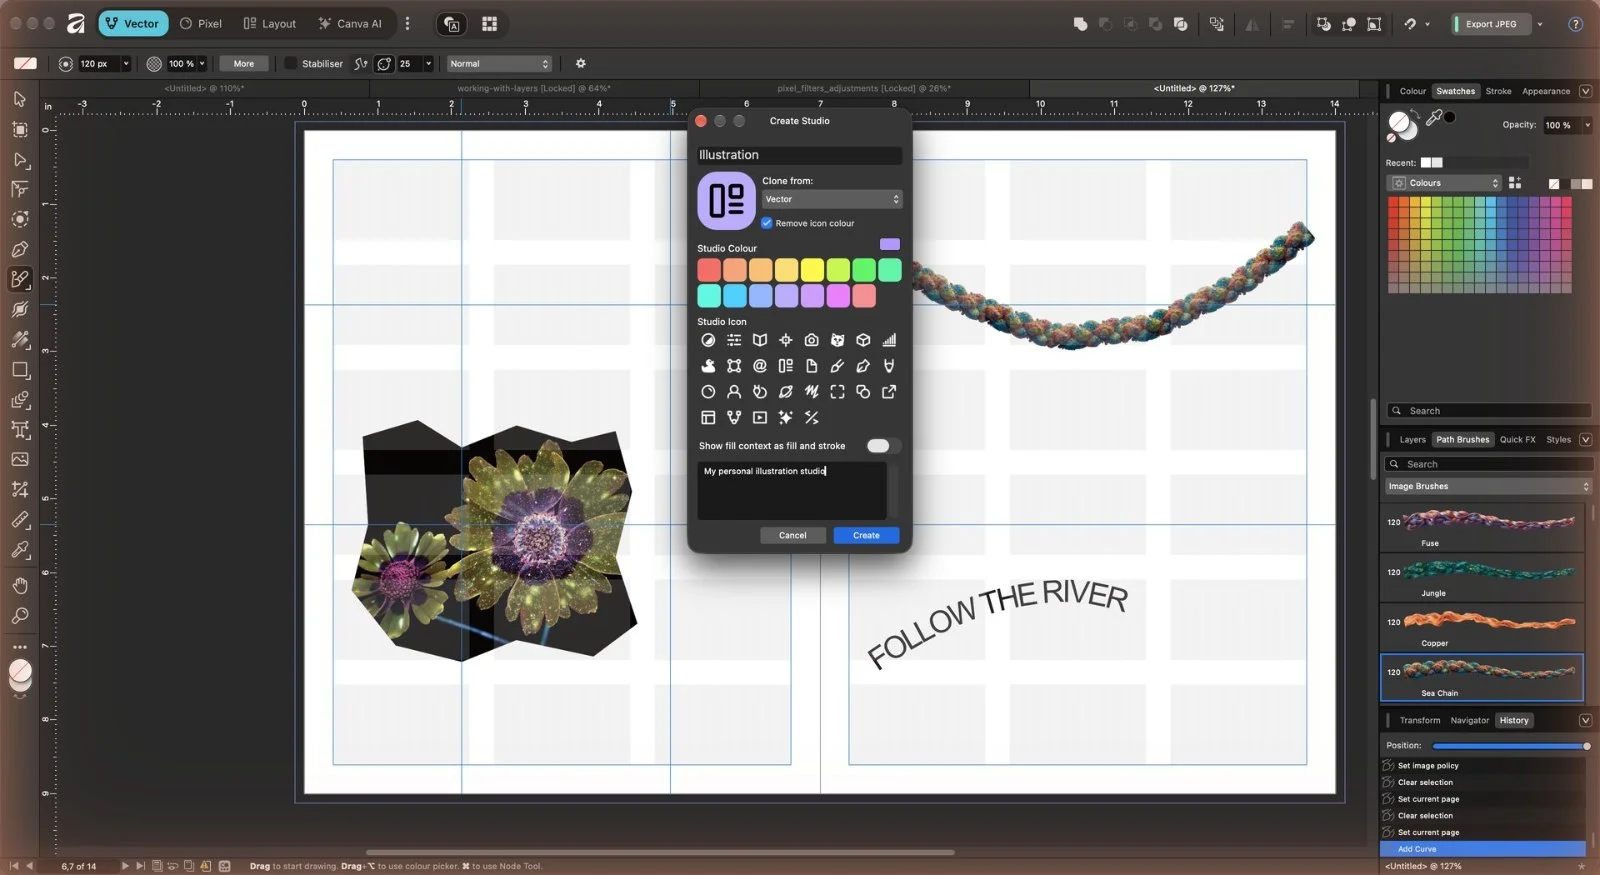Open brush settings gear in context toolbar

pyautogui.click(x=580, y=64)
